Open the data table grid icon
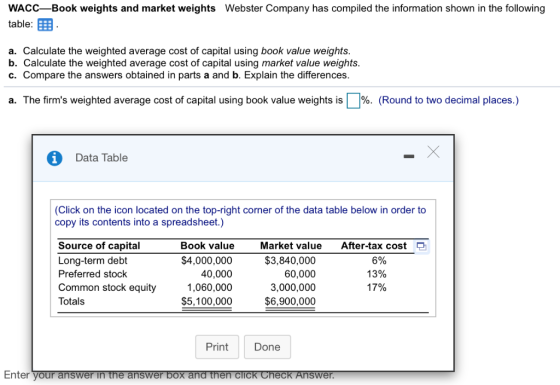This screenshot has width=560, height=385. [45, 25]
